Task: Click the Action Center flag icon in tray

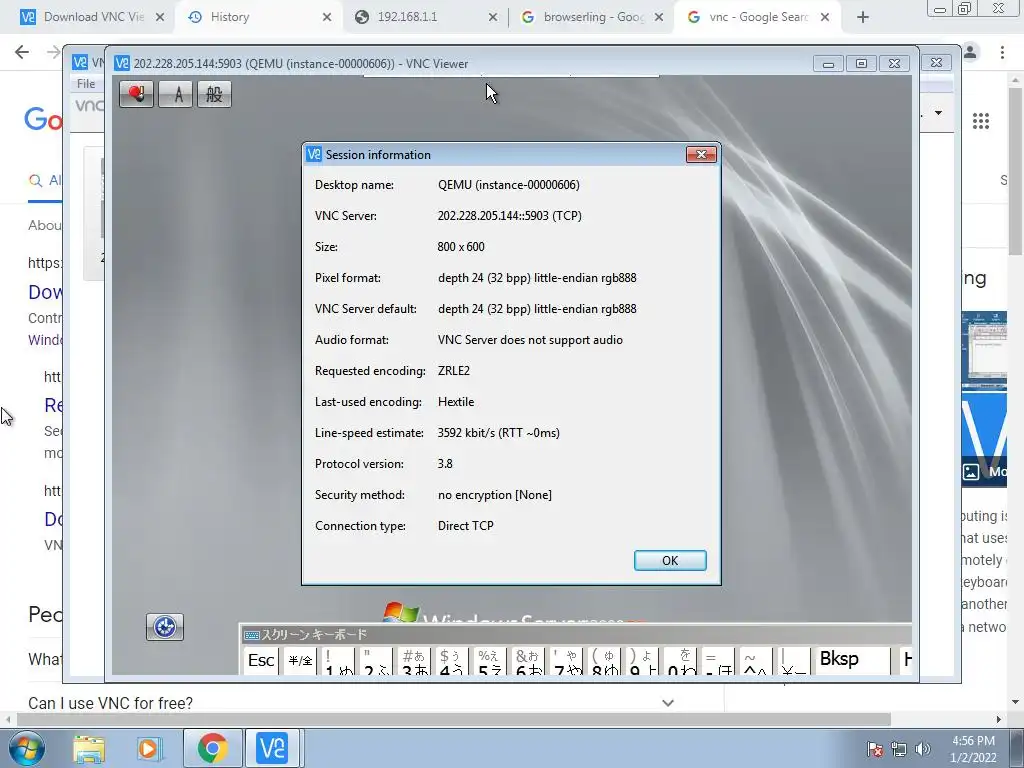Action: [x=875, y=749]
